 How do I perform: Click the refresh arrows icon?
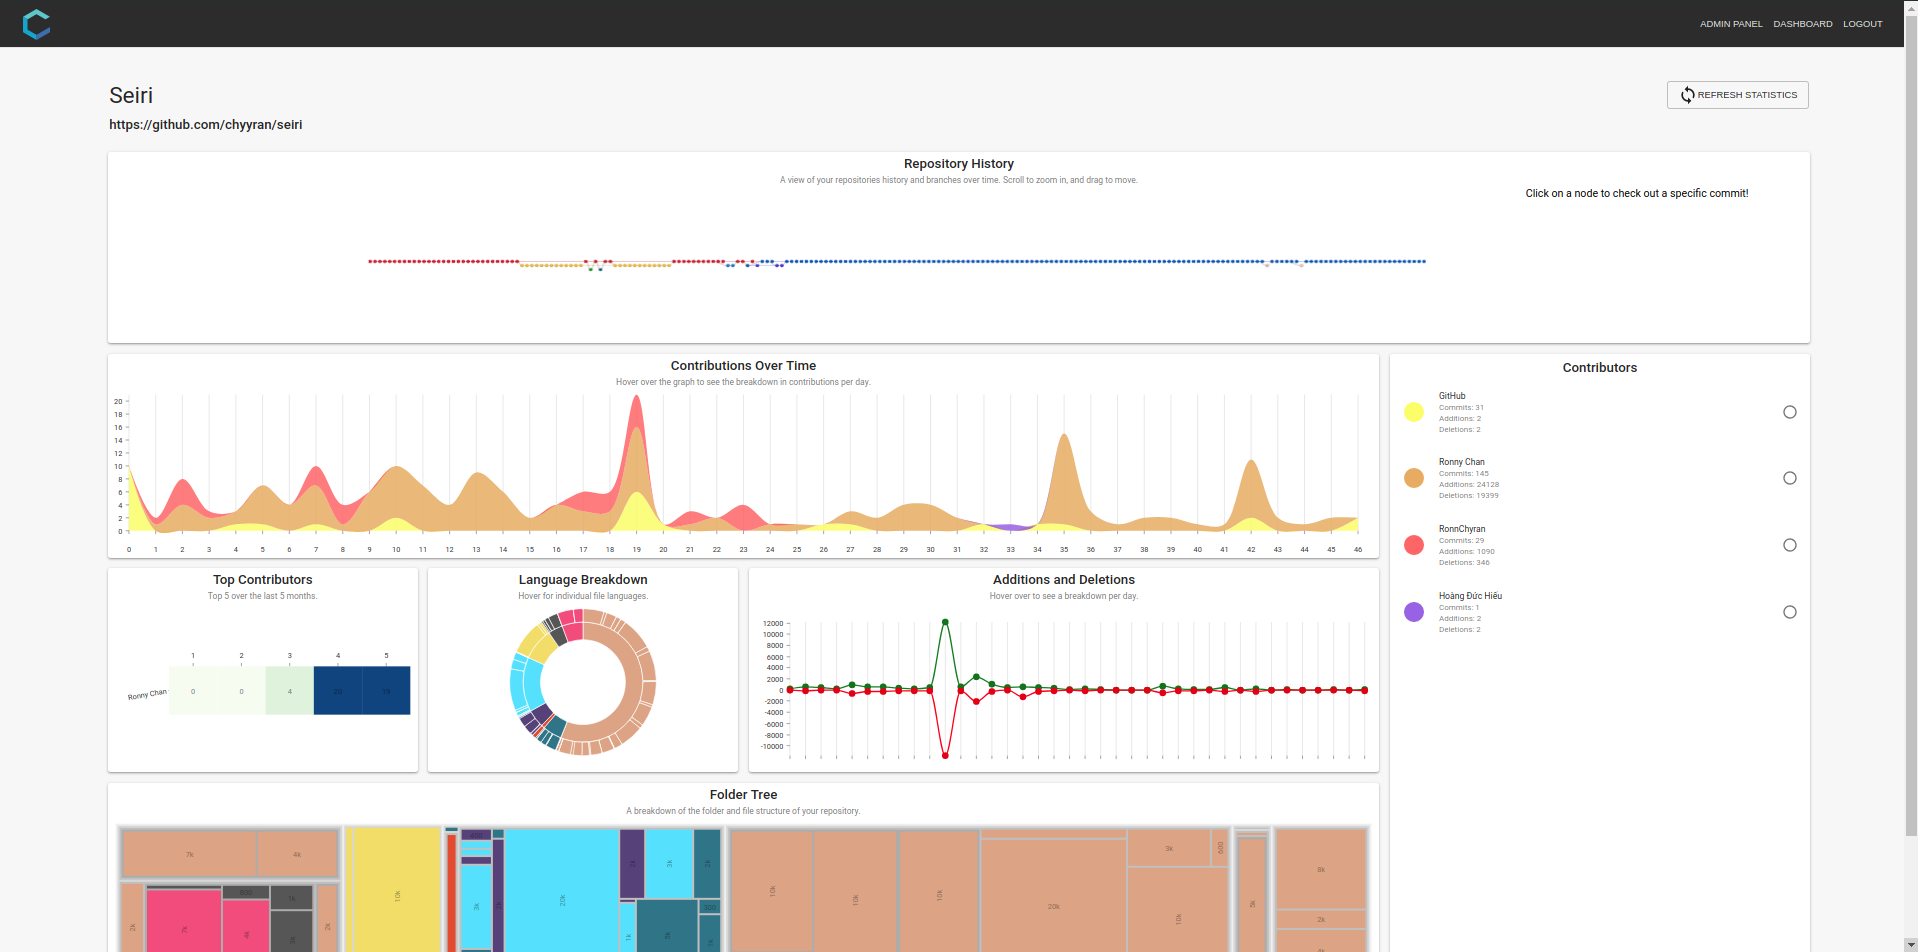click(1687, 95)
